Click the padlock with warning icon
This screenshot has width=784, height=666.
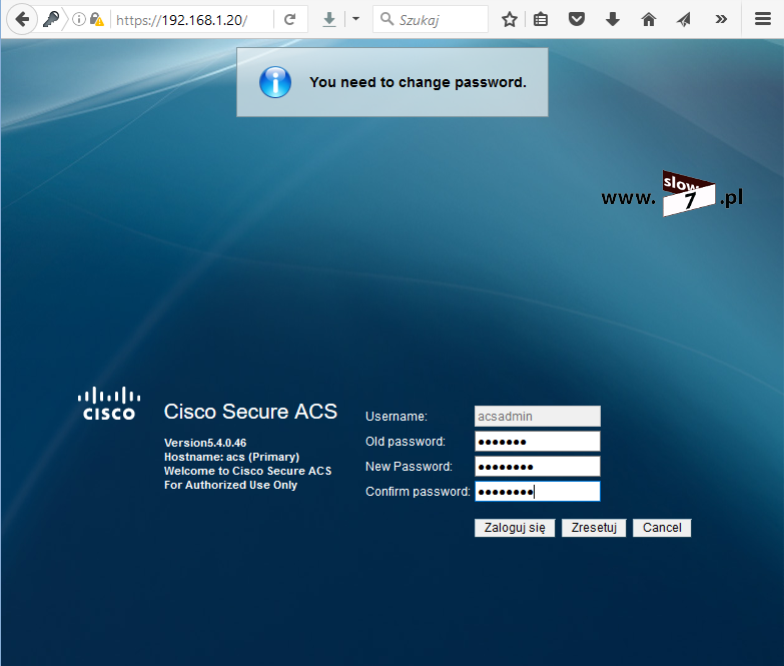(96, 20)
